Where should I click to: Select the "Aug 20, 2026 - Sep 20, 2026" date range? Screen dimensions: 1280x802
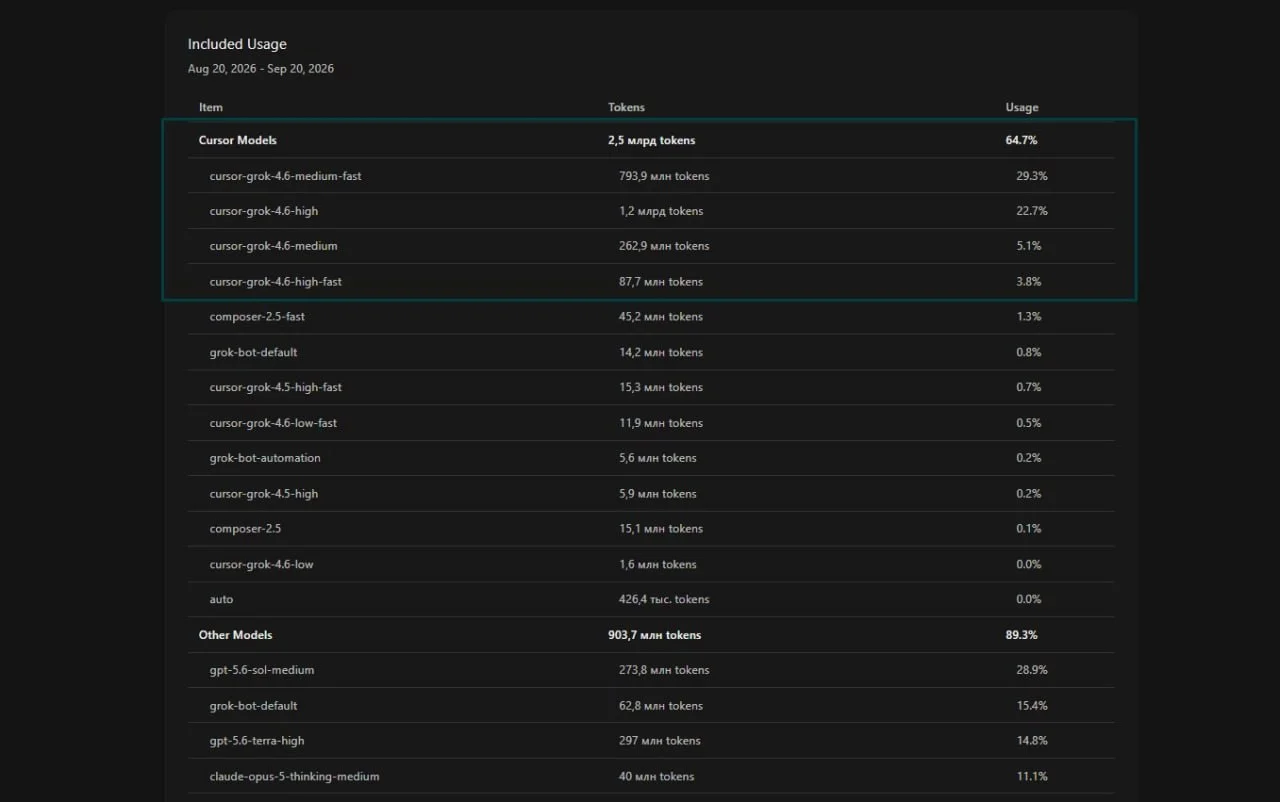[x=261, y=69]
